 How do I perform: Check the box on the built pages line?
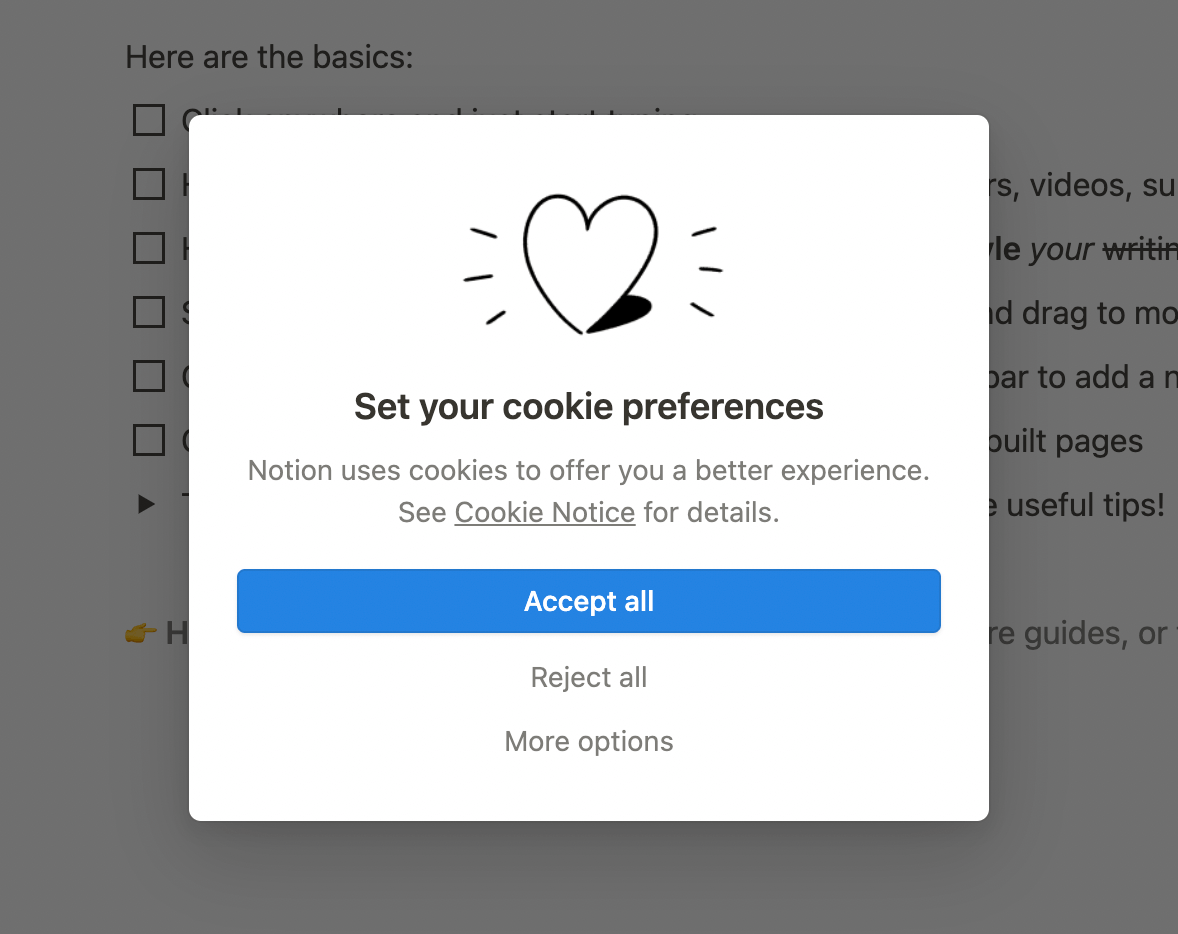click(149, 440)
